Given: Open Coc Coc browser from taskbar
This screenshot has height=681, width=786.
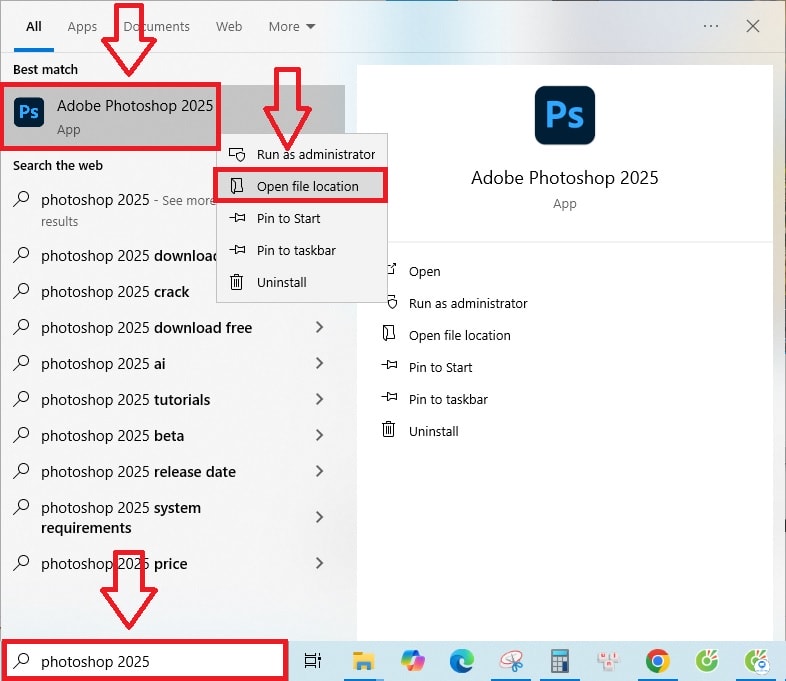Looking at the screenshot, I should click(707, 661).
